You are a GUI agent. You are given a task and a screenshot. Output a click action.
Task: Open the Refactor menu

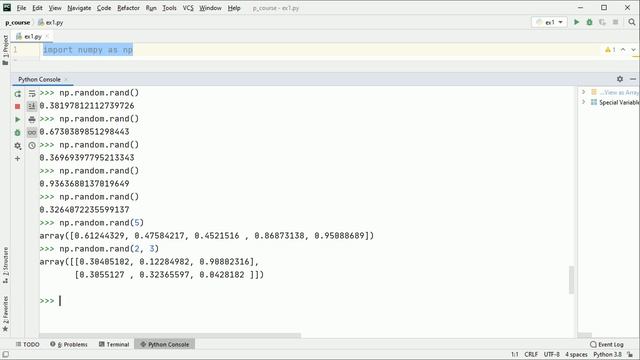(128, 8)
